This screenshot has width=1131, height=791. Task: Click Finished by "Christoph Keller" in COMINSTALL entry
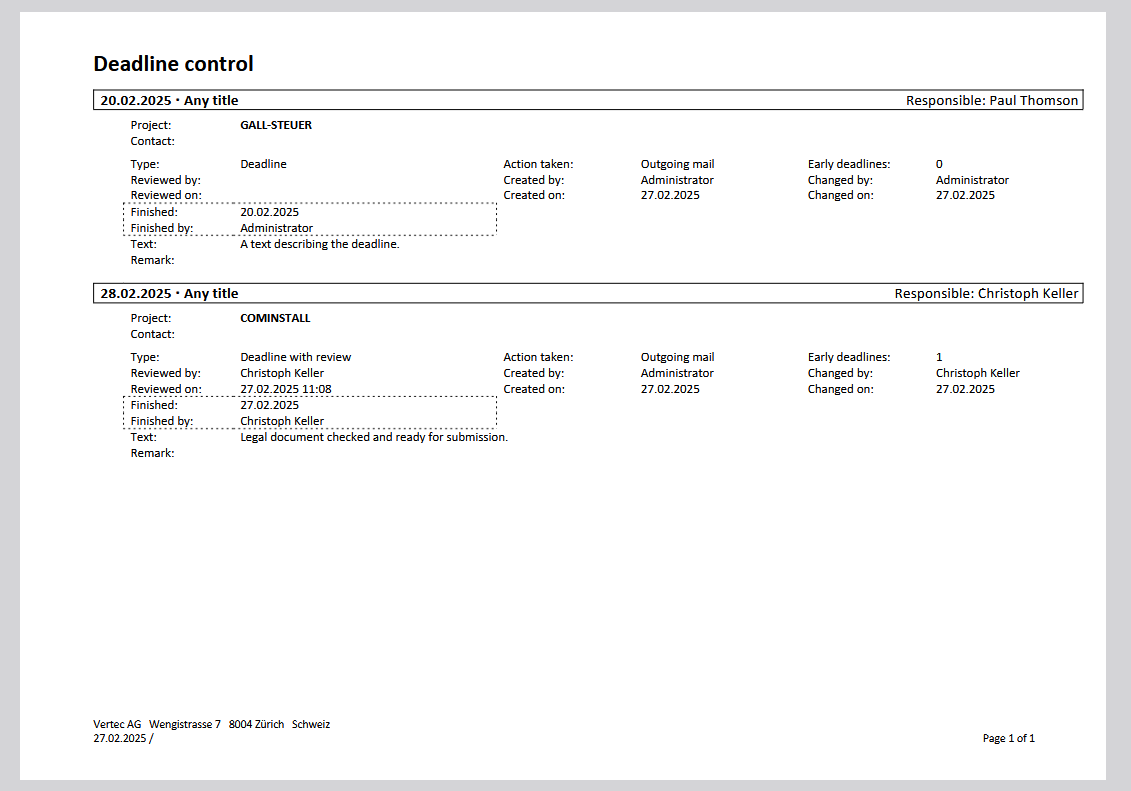(281, 421)
